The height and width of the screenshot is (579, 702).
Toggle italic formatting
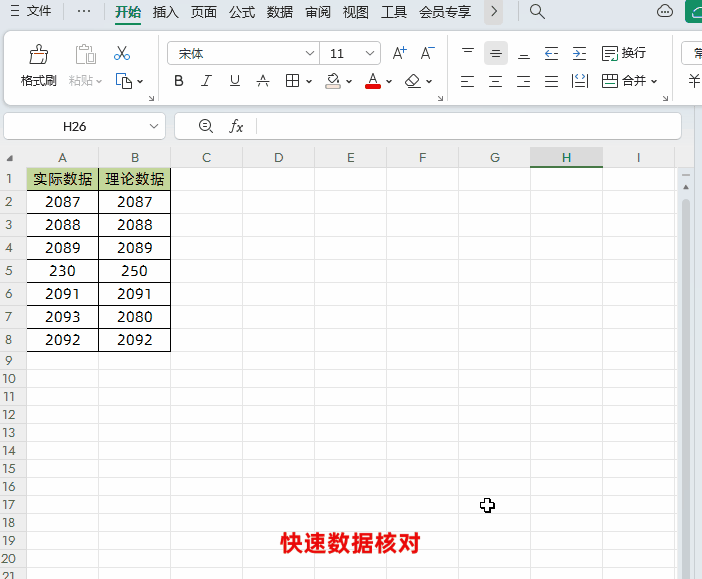pos(207,81)
